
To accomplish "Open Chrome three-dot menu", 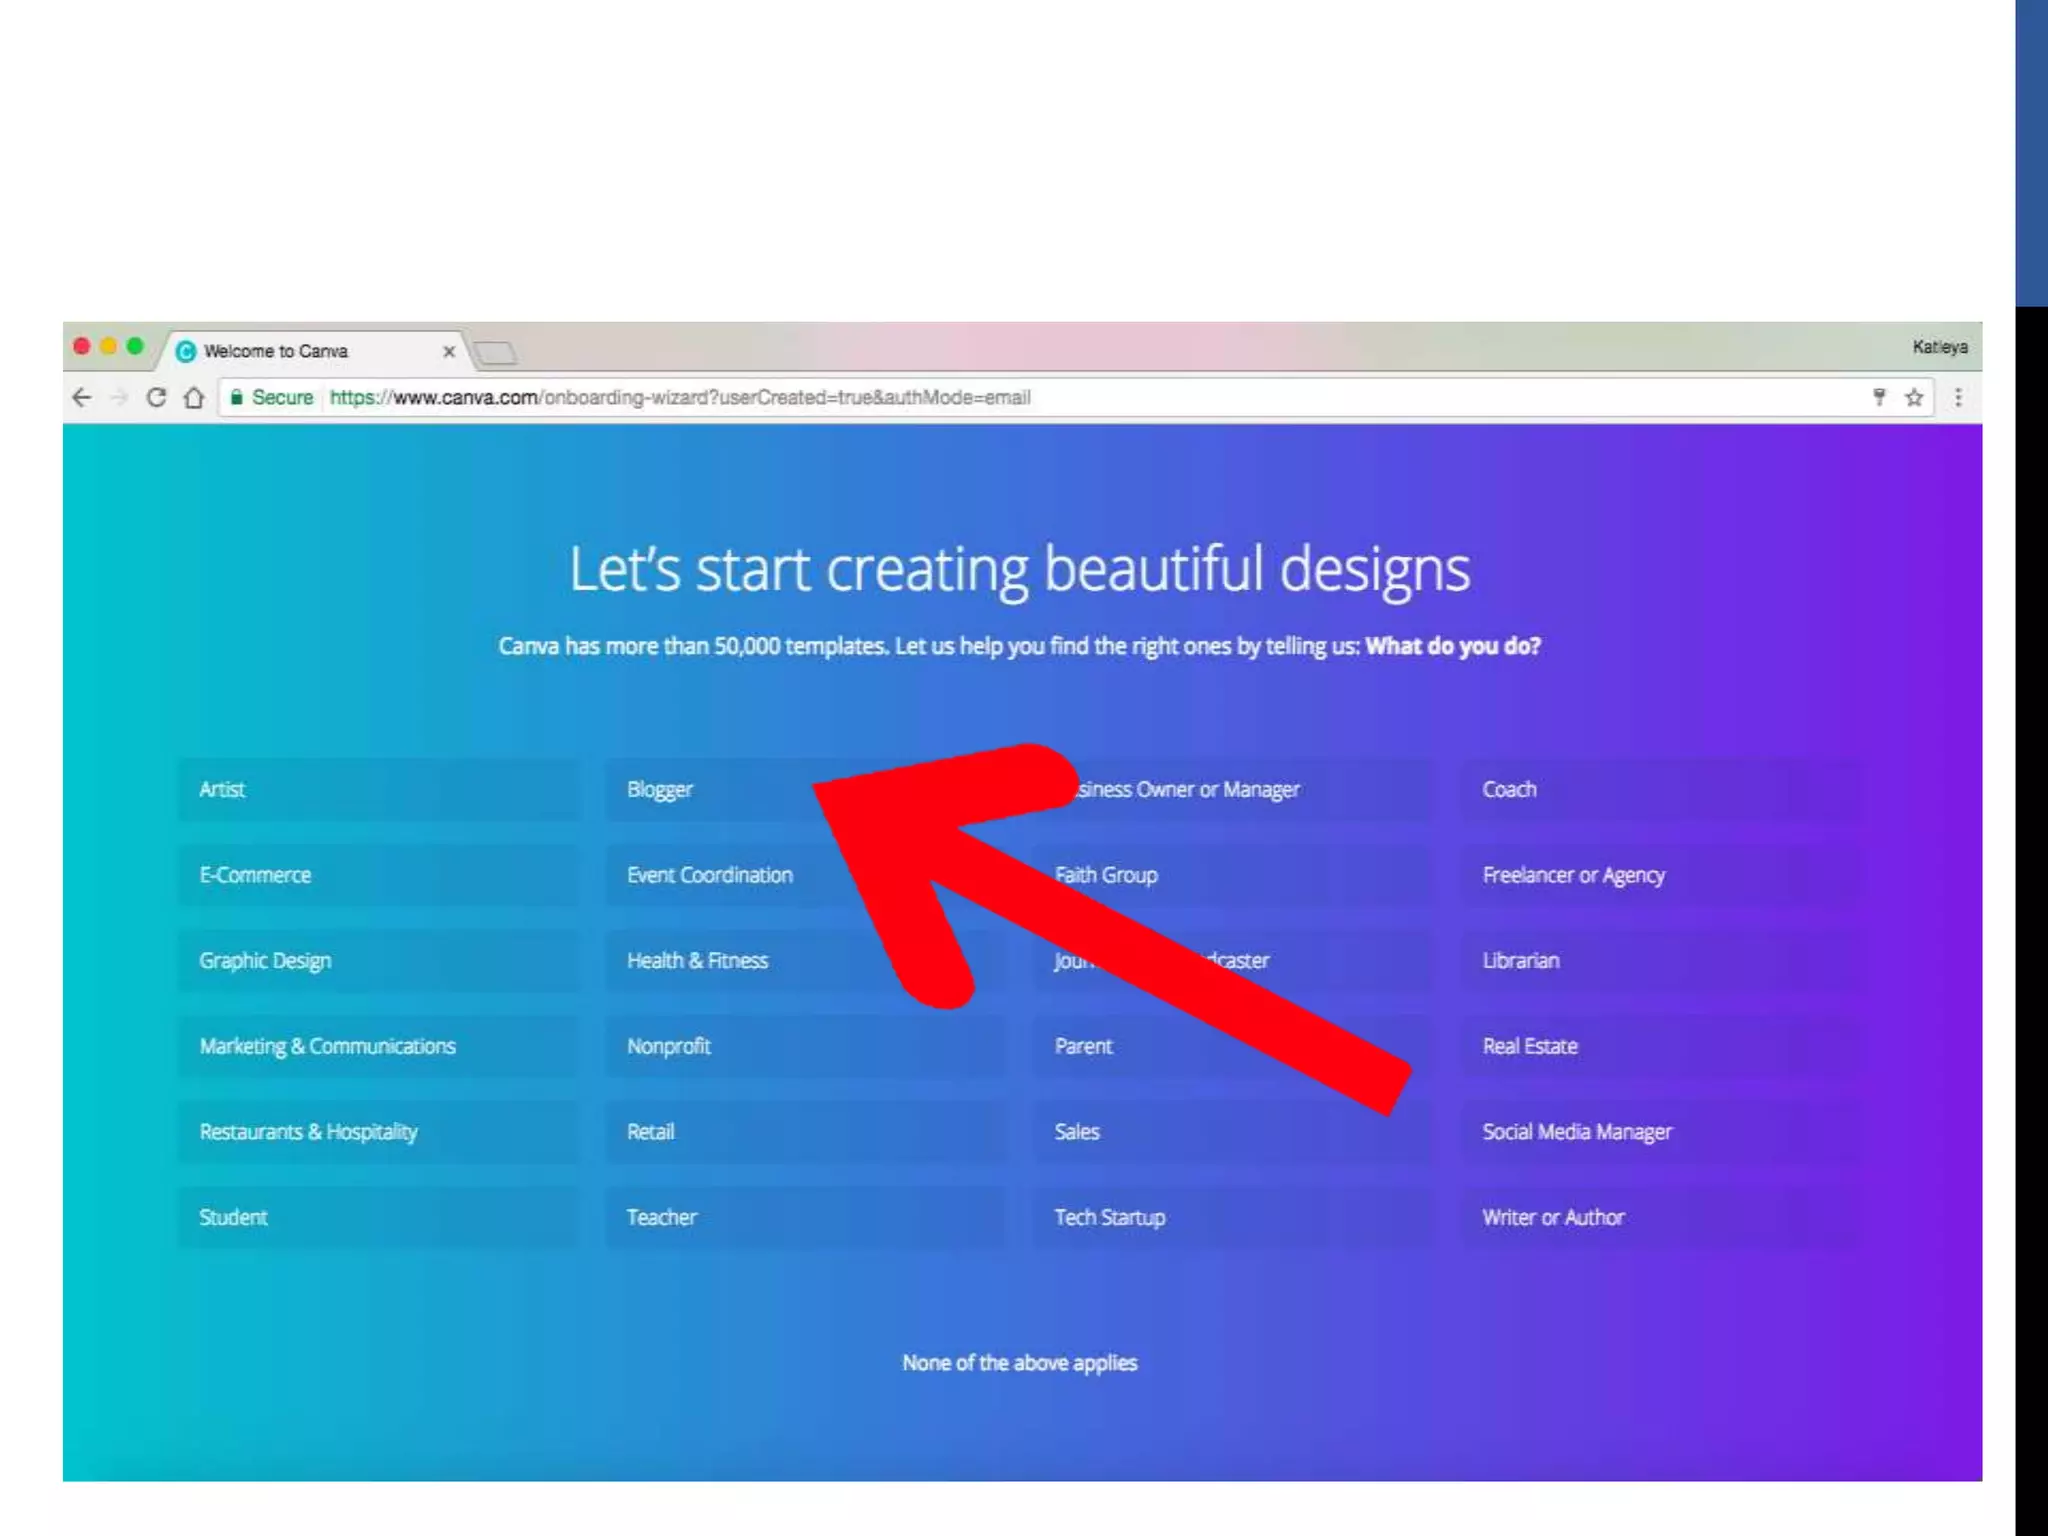I will click(x=1958, y=397).
